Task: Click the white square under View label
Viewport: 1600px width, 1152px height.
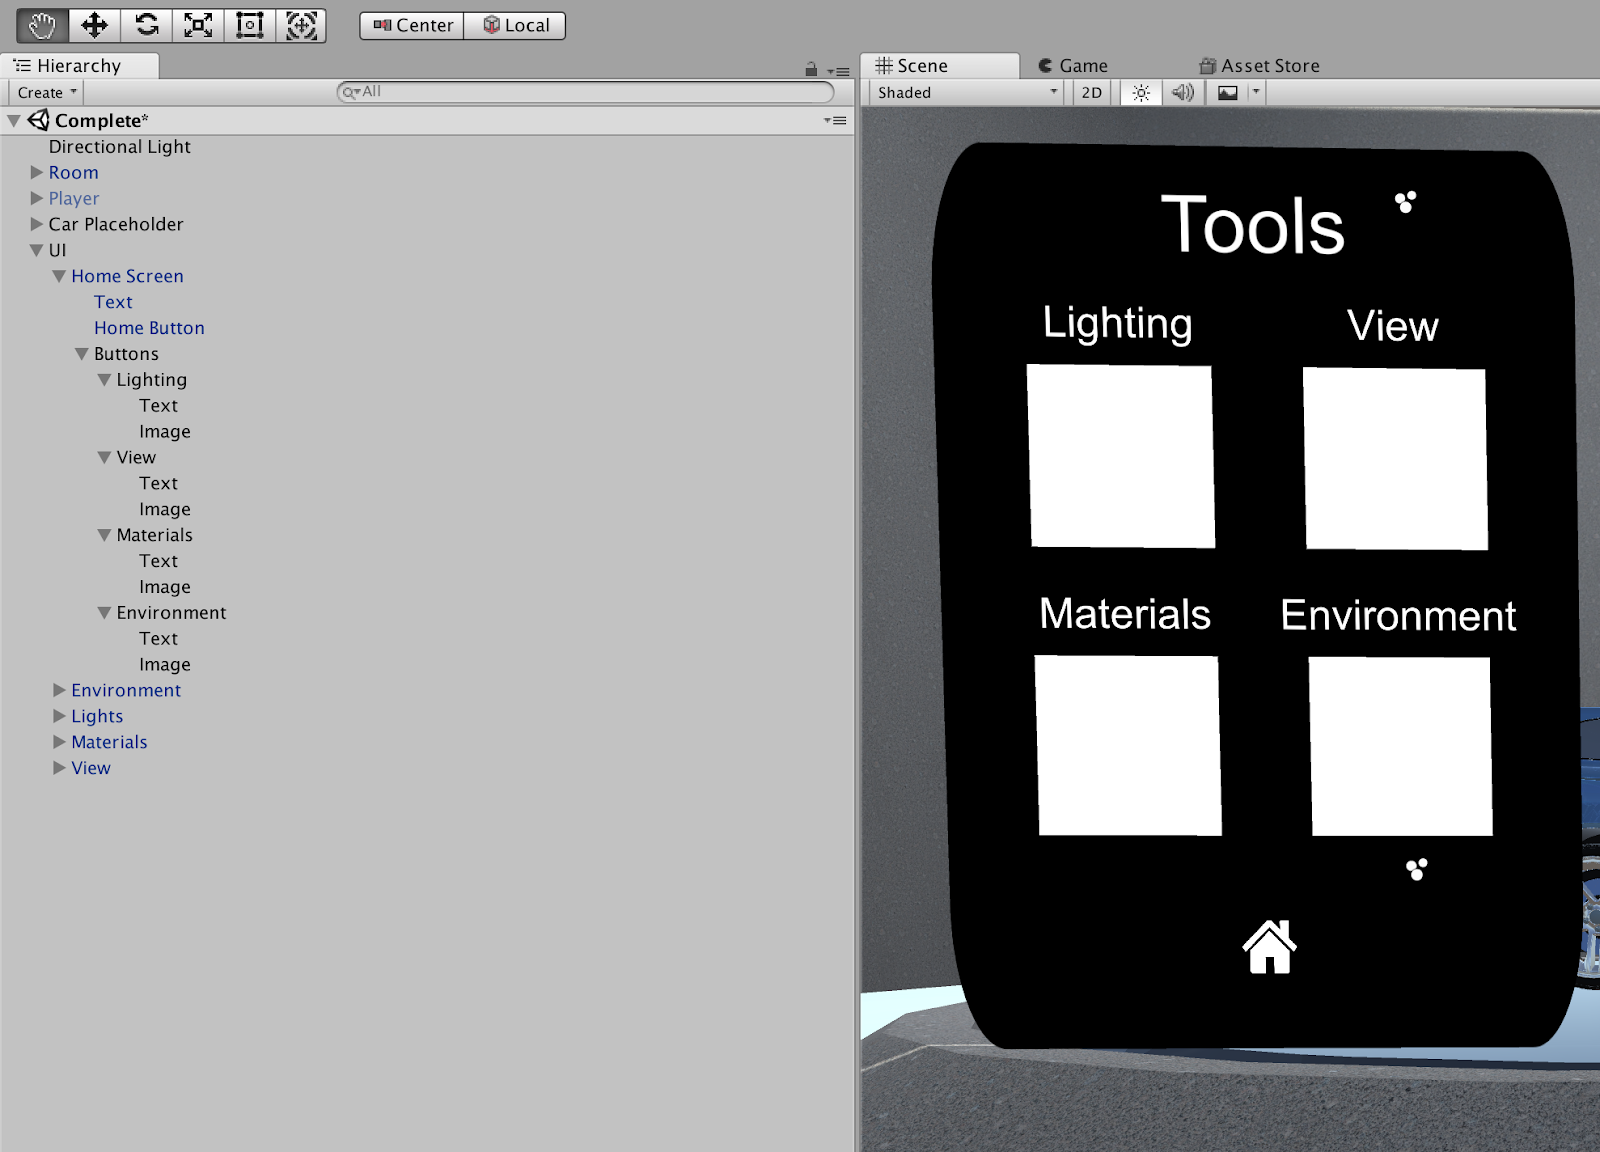Action: click(x=1395, y=459)
